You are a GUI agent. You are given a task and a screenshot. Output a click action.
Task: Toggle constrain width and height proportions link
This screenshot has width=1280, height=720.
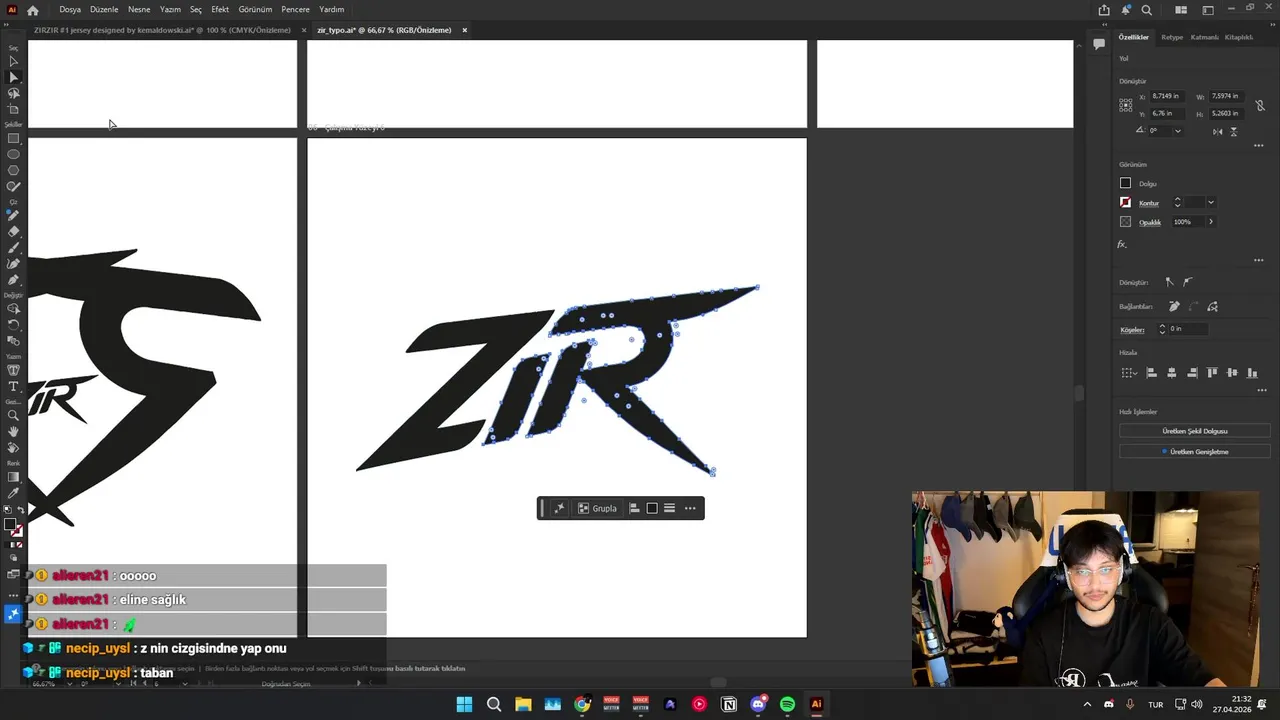[x=1260, y=105]
